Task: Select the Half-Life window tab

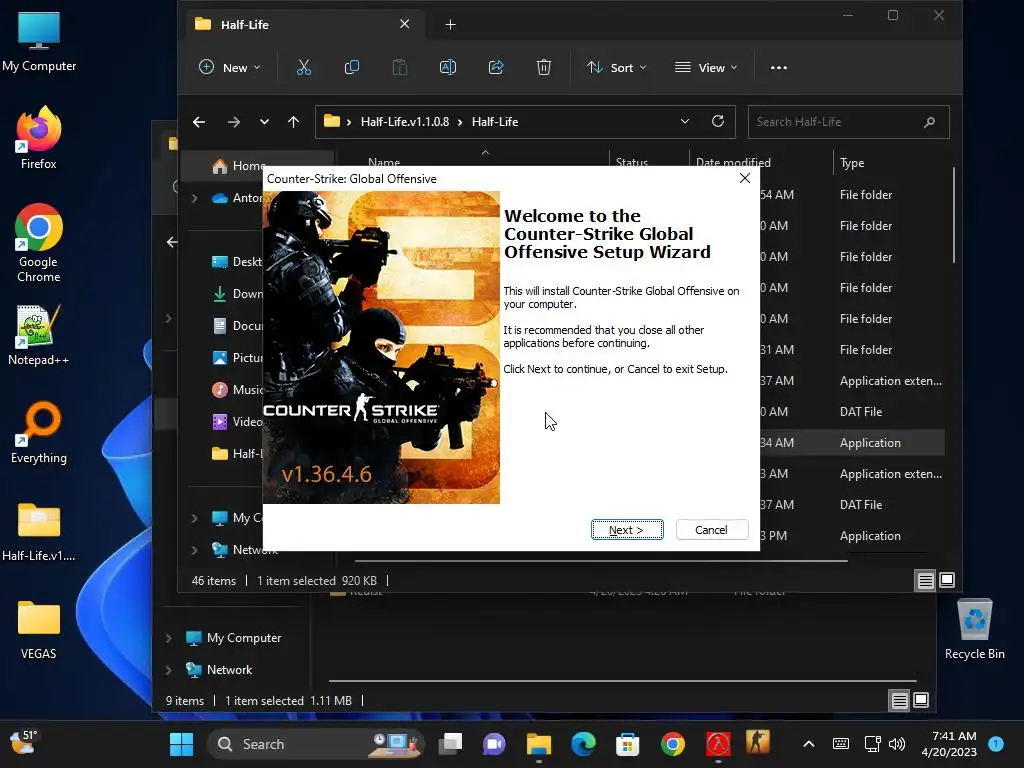Action: 306,25
